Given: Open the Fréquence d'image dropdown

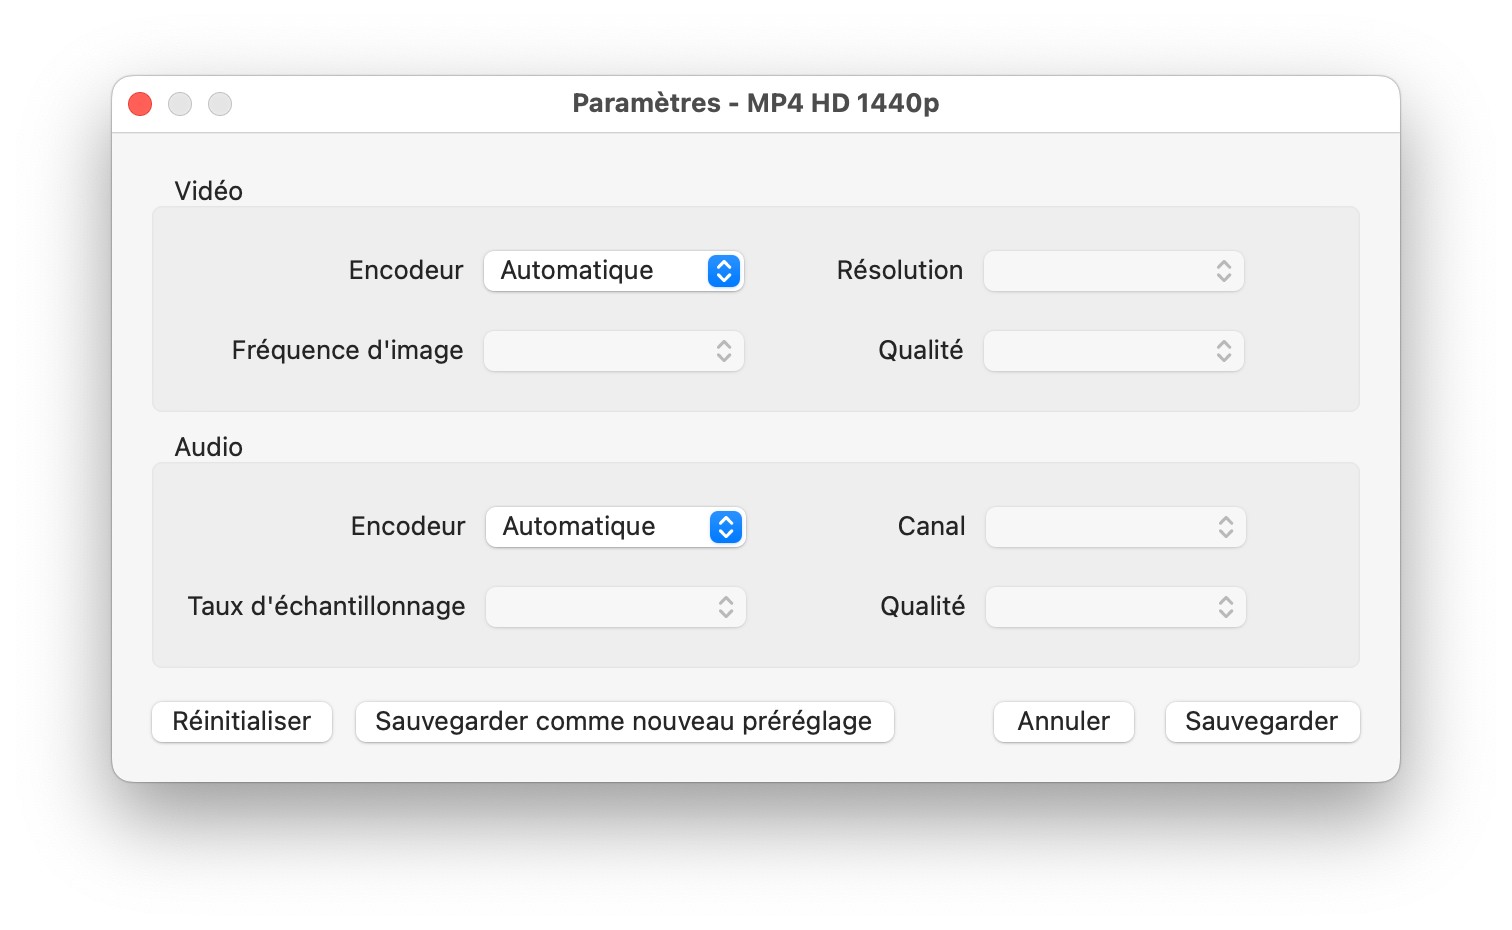Looking at the screenshot, I should pos(613,351).
